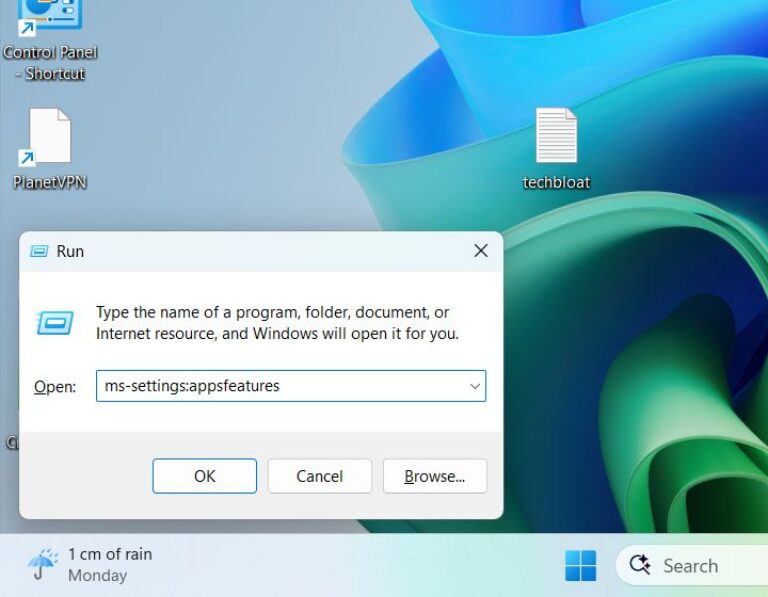Open the Windows Start button

pos(580,566)
